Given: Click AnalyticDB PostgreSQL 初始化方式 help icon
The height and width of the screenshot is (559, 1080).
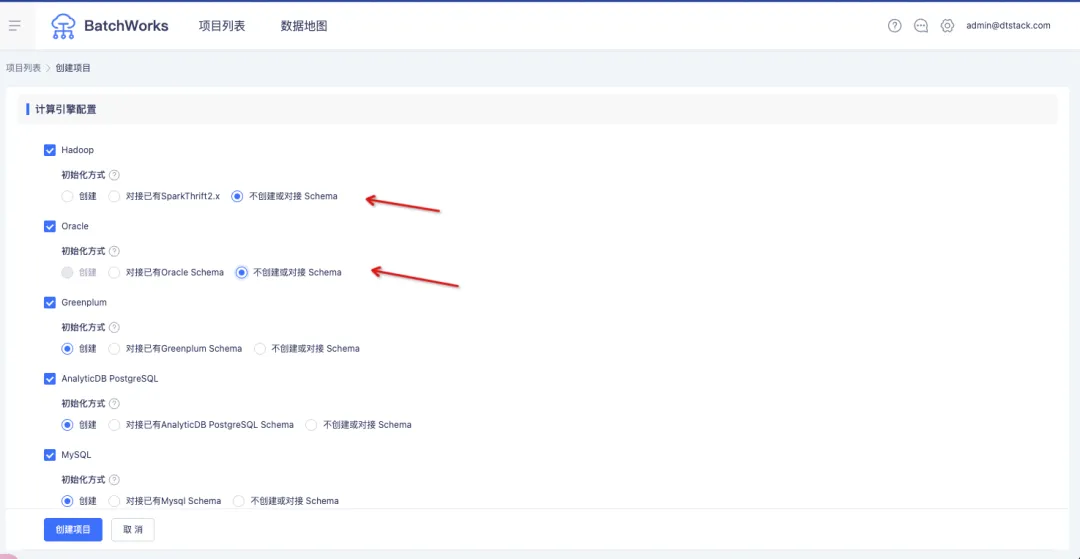Looking at the screenshot, I should 114,403.
